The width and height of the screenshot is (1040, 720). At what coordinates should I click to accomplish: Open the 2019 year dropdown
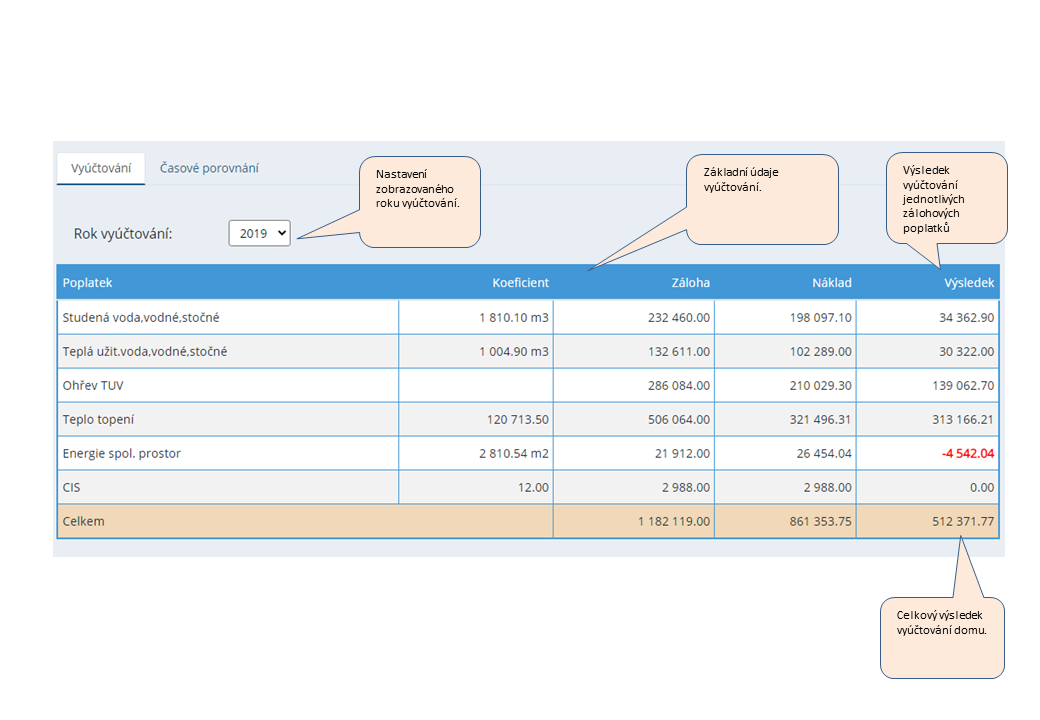(x=259, y=233)
